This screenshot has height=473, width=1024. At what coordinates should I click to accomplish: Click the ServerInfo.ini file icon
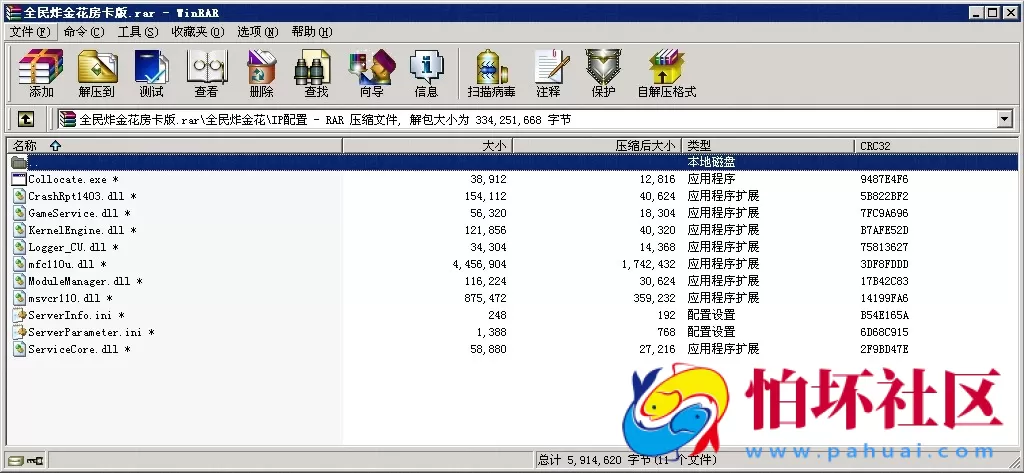[x=19, y=315]
